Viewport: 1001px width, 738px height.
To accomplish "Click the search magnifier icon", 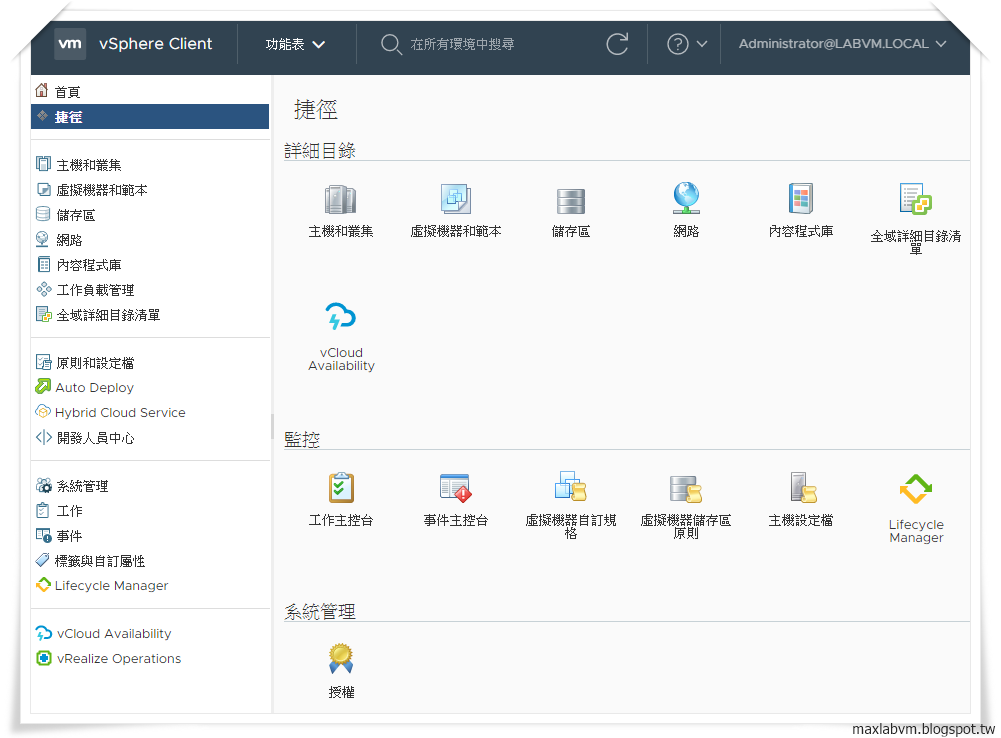I will (x=391, y=44).
